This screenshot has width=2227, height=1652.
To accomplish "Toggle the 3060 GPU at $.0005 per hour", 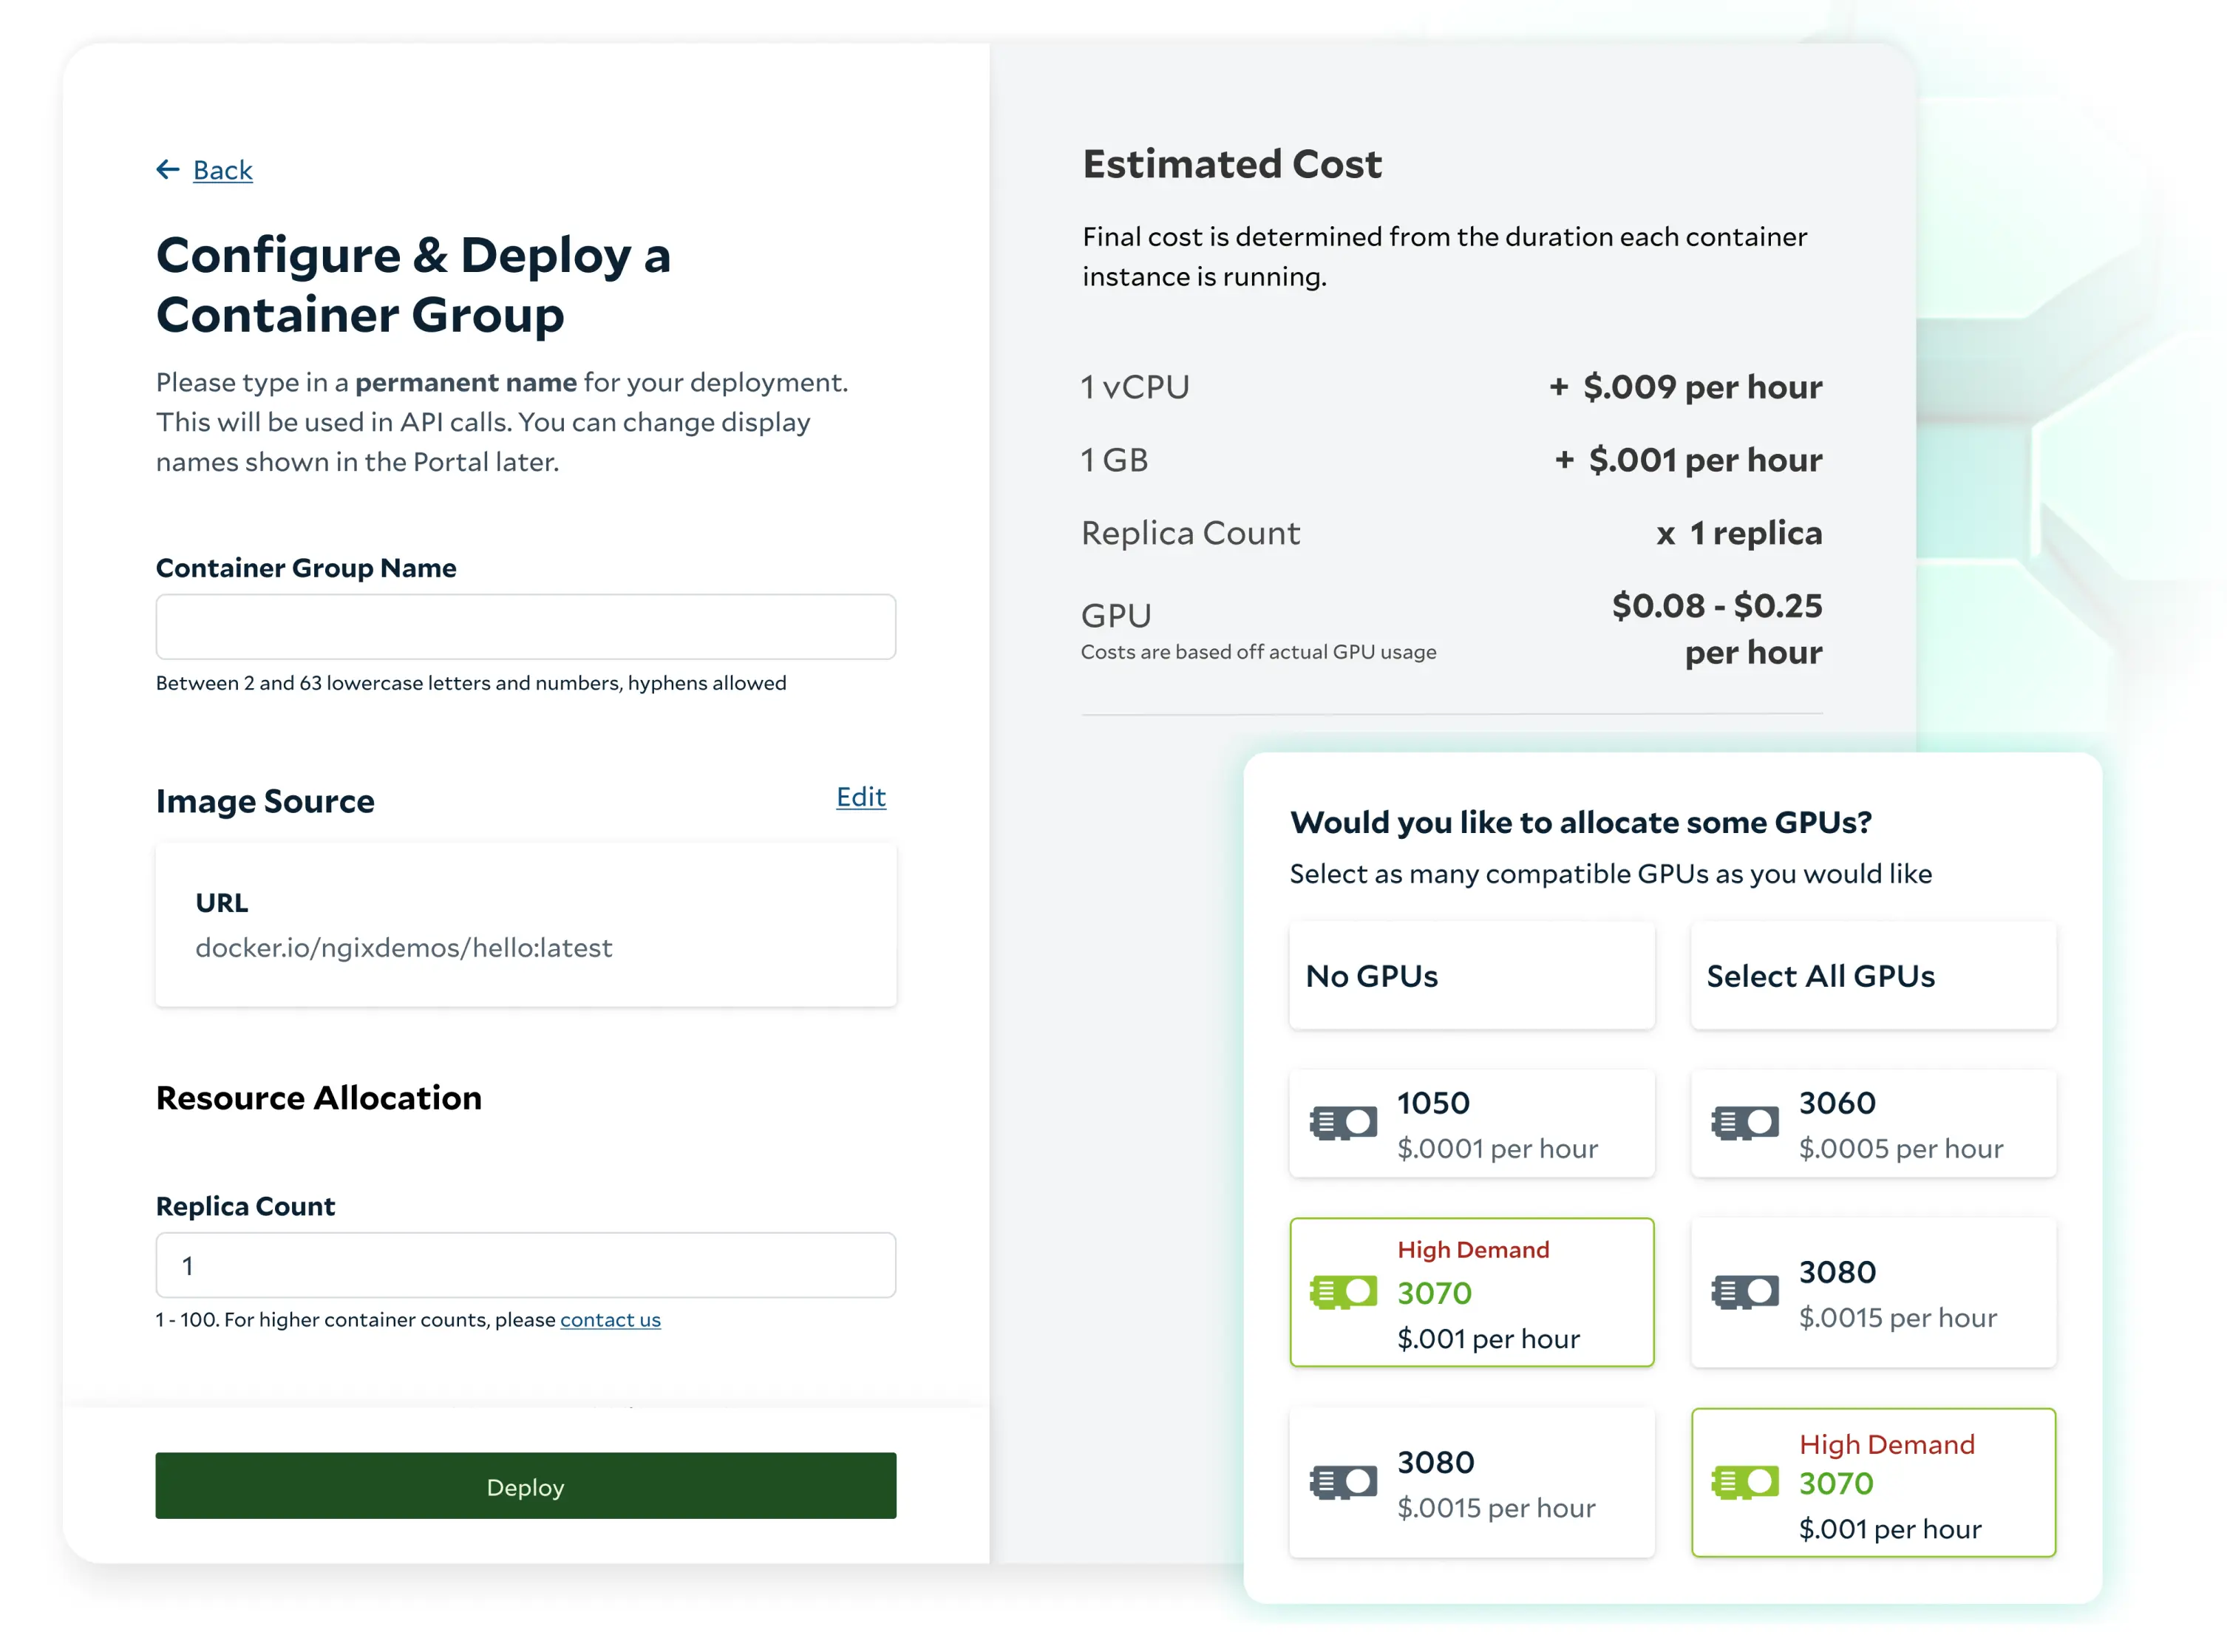I will 1873,1123.
